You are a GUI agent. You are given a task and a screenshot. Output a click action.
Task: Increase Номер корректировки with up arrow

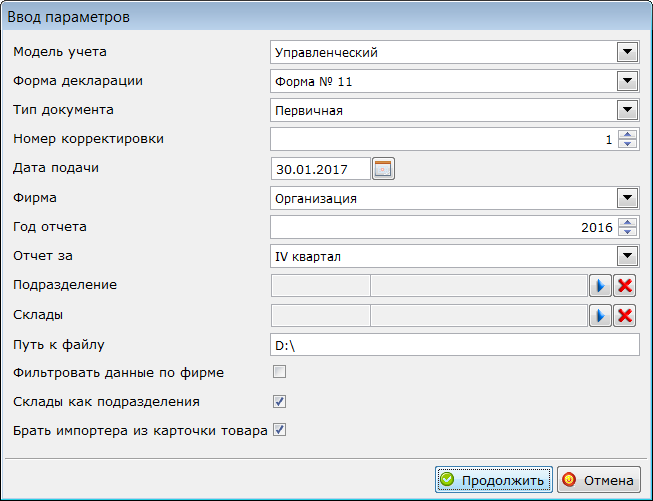point(627,135)
